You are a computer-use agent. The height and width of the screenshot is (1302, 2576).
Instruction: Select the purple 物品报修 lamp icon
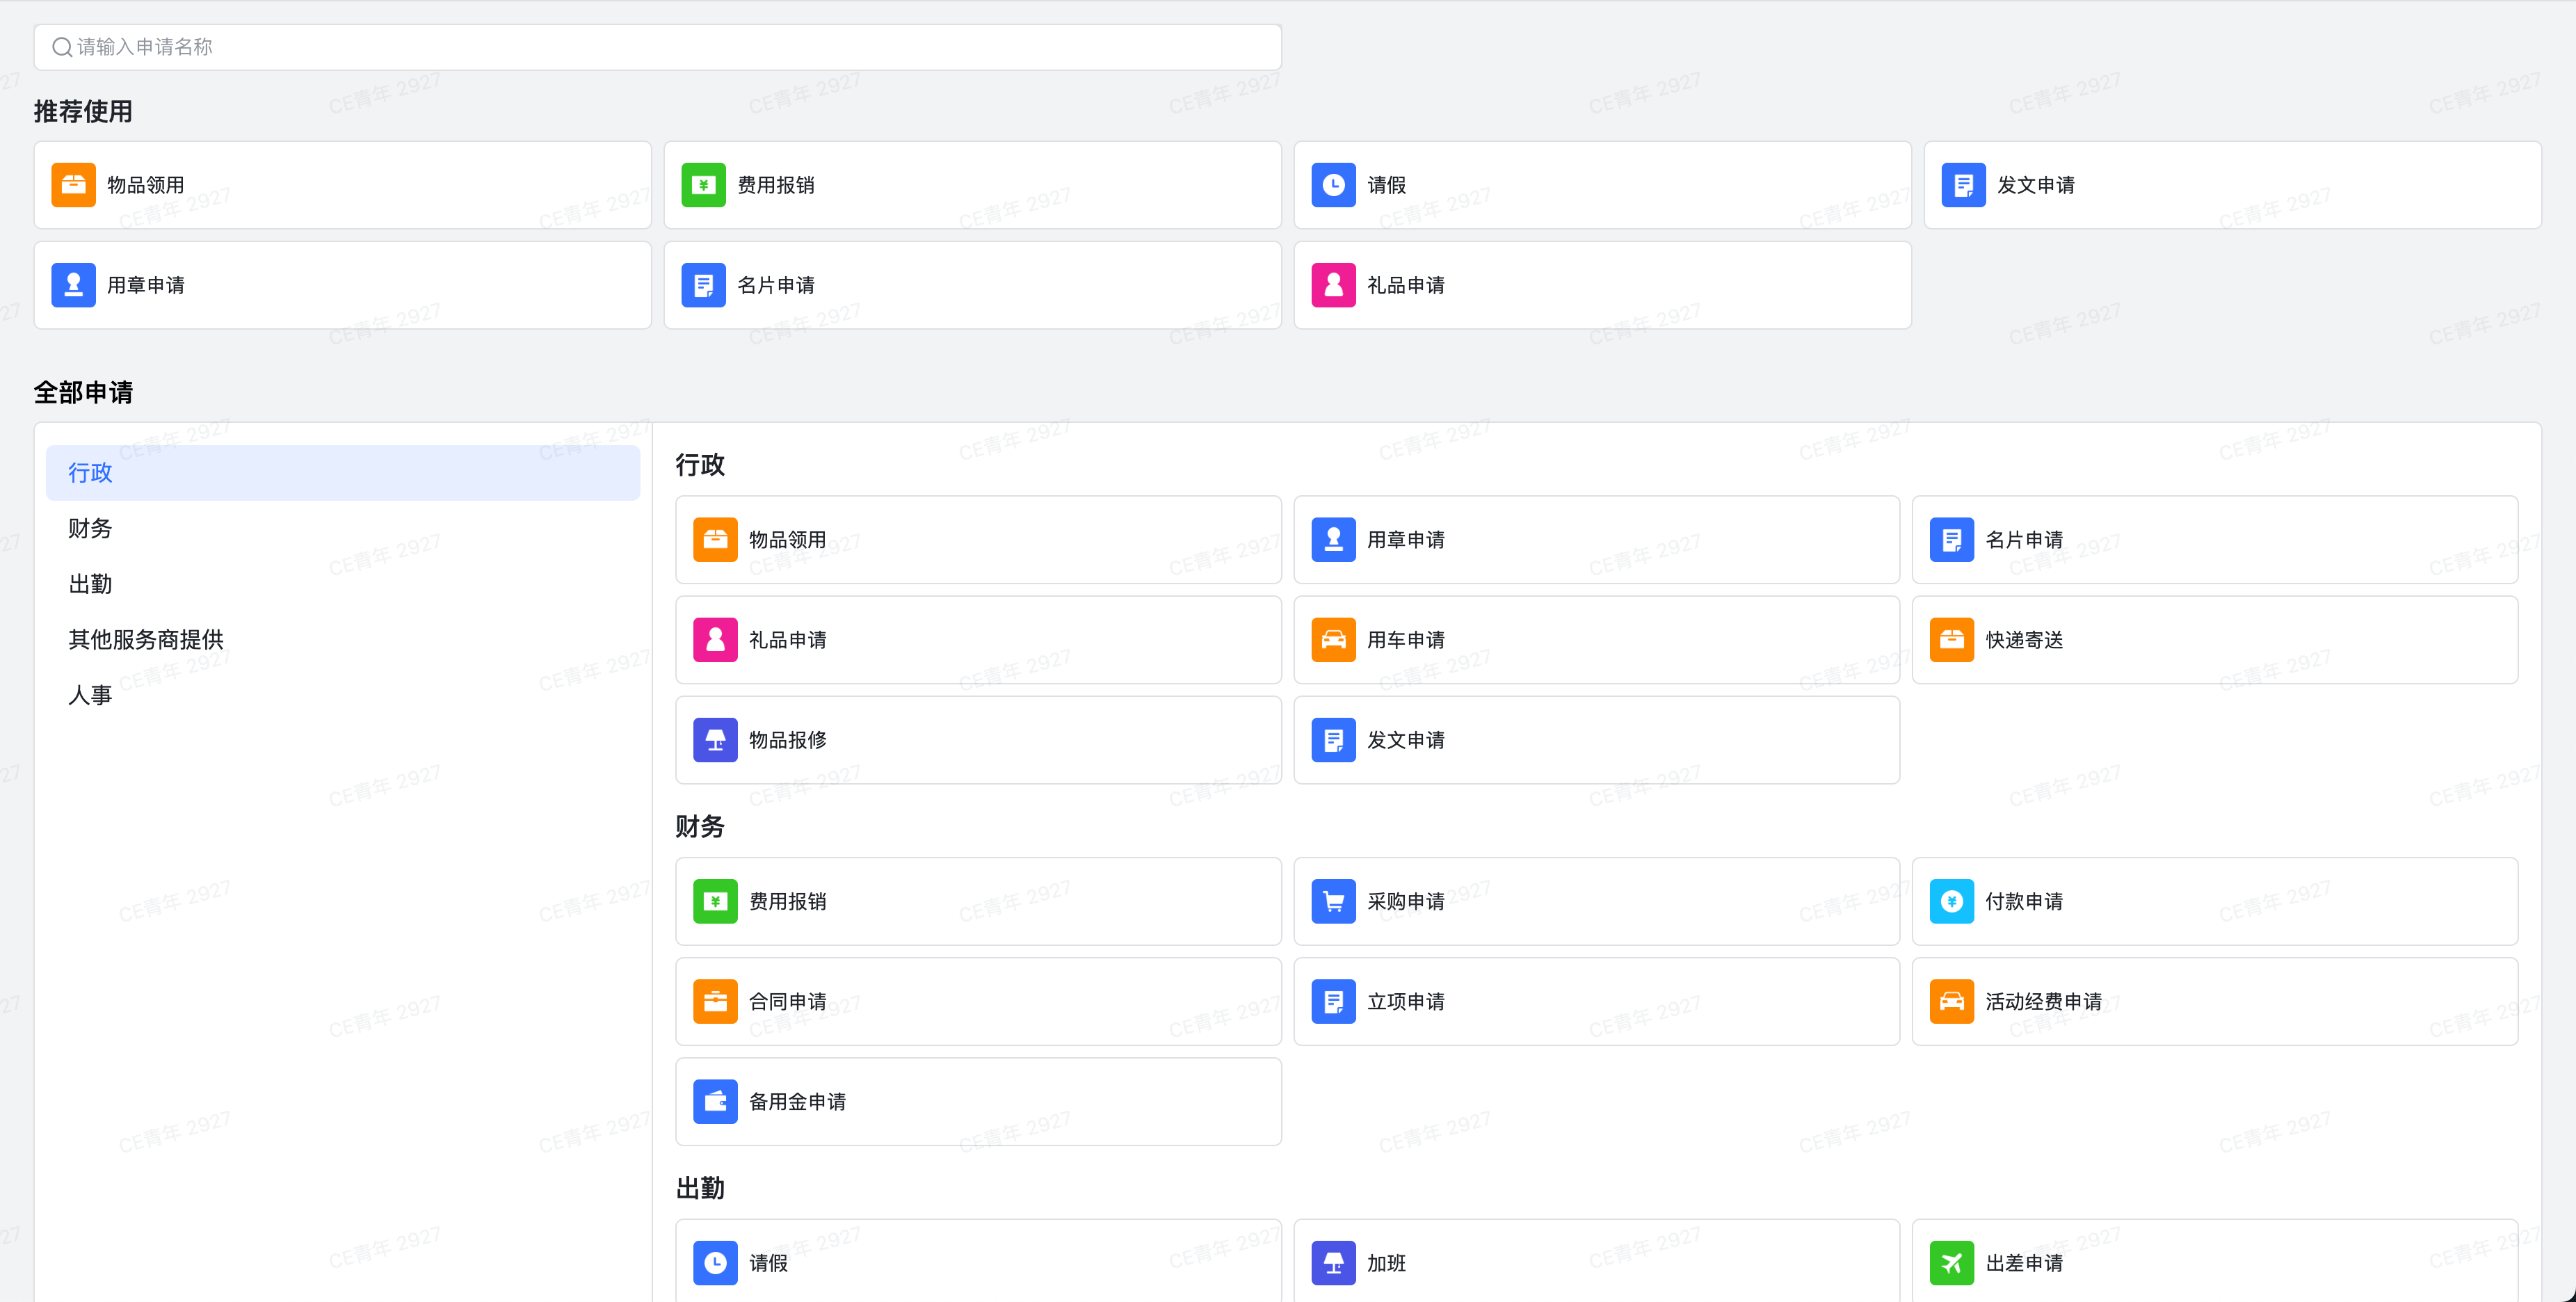715,740
